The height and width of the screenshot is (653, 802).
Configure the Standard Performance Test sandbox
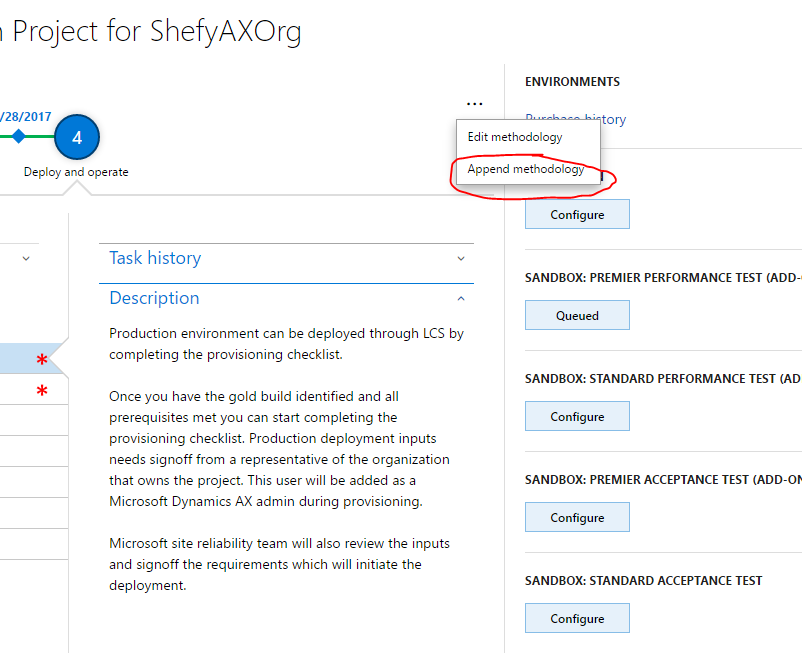click(x=577, y=417)
